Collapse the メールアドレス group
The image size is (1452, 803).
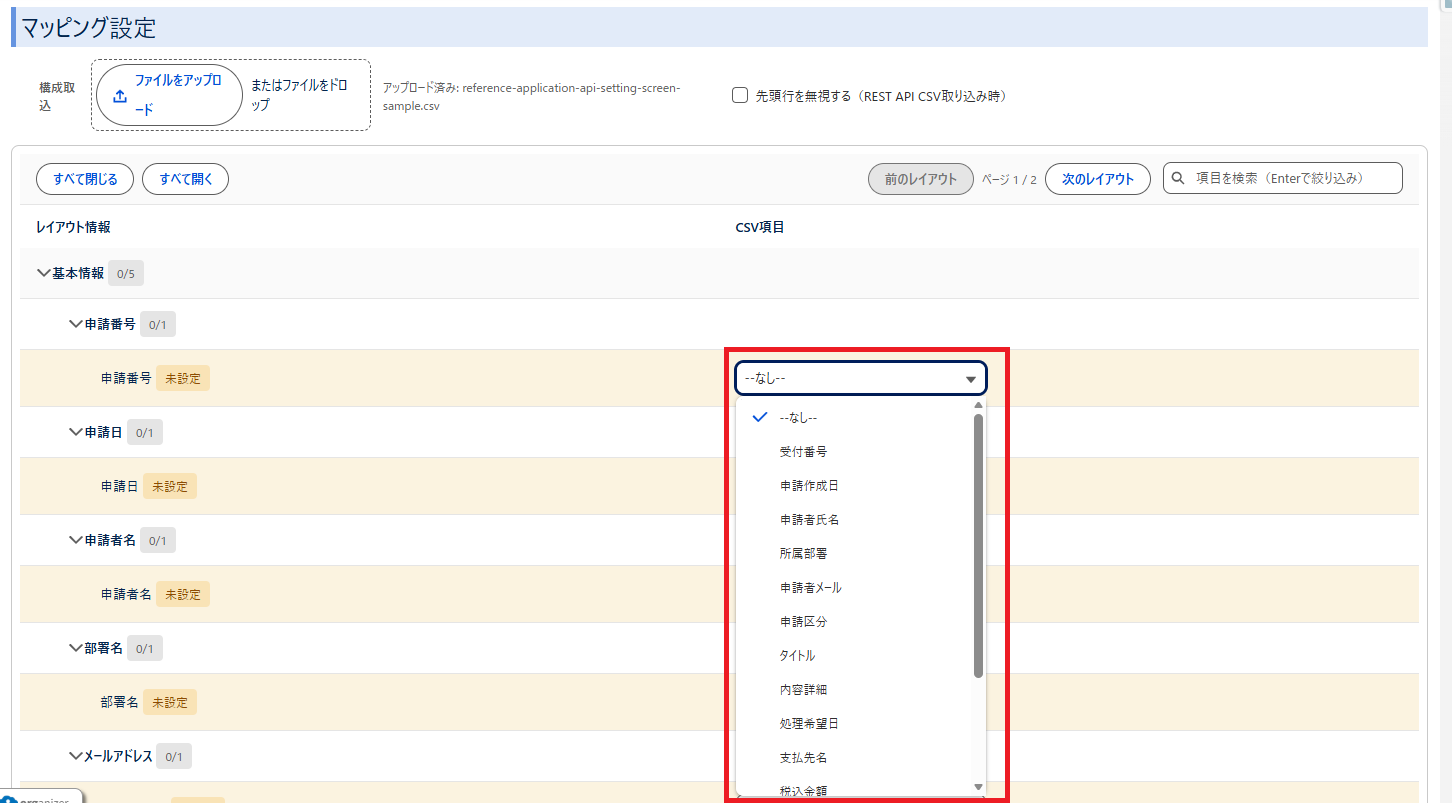[76, 756]
